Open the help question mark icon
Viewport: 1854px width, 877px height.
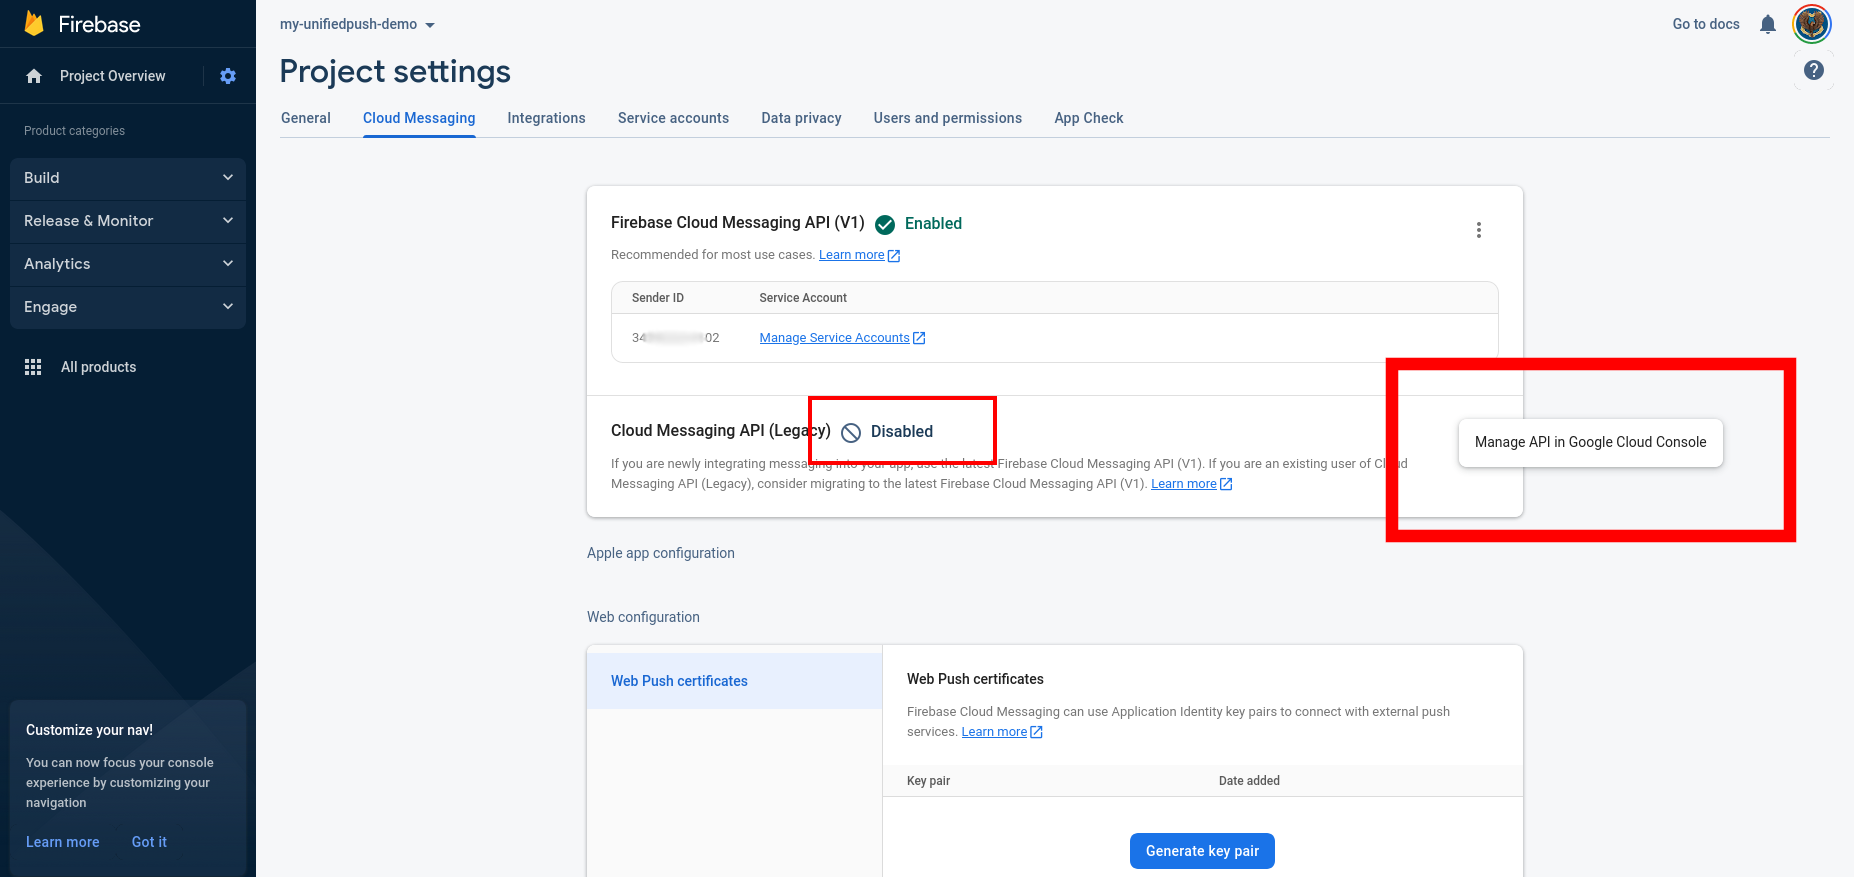pyautogui.click(x=1814, y=70)
